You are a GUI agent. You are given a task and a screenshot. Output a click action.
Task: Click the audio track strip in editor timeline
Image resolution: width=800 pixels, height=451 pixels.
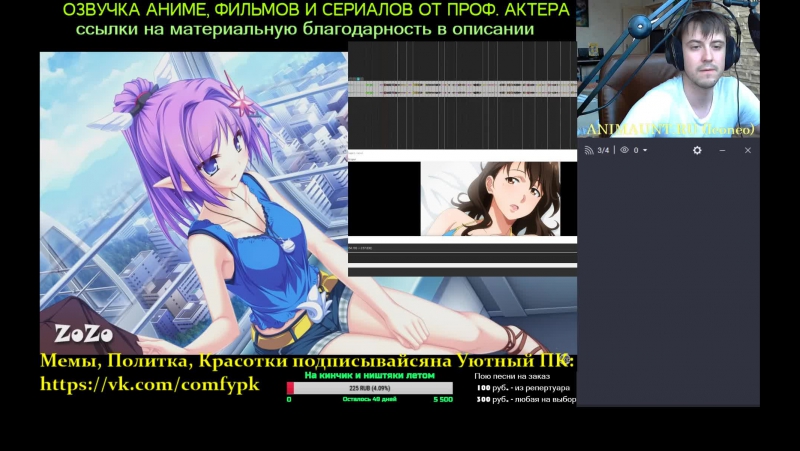click(462, 88)
